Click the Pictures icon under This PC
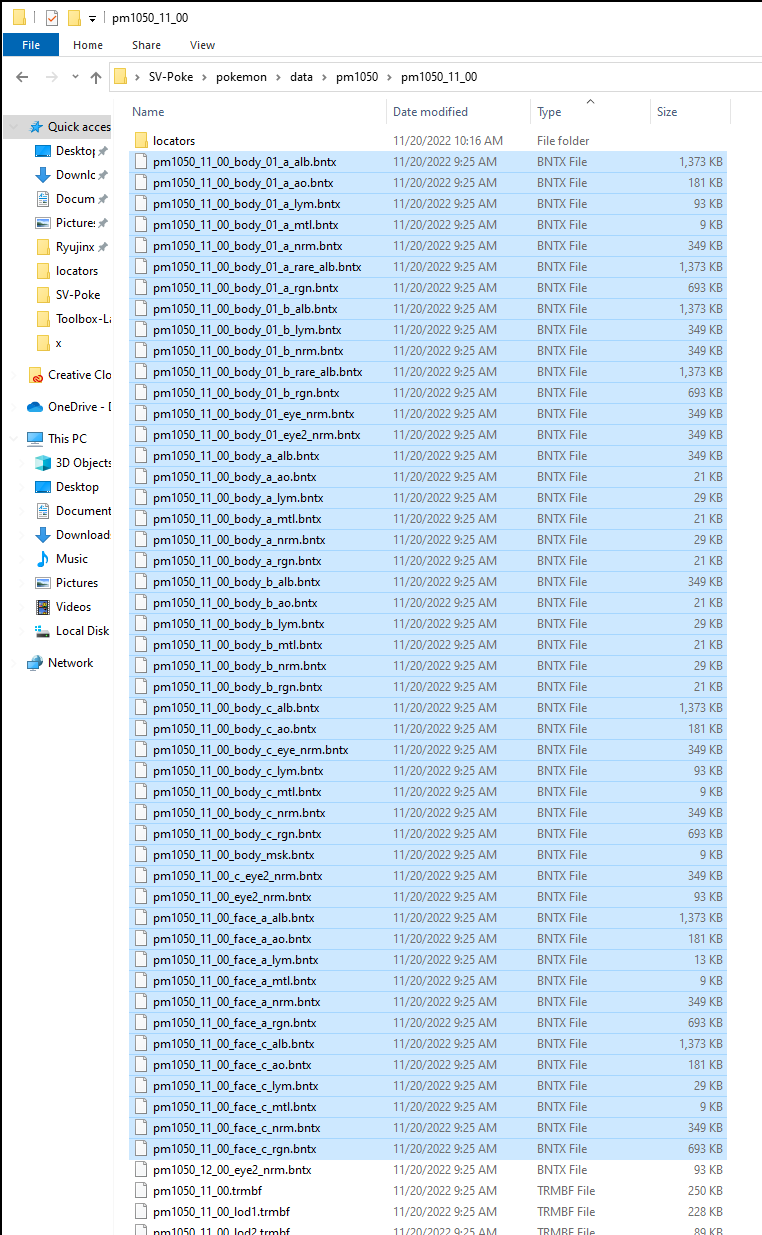This screenshot has height=1235, width=762. [x=43, y=583]
